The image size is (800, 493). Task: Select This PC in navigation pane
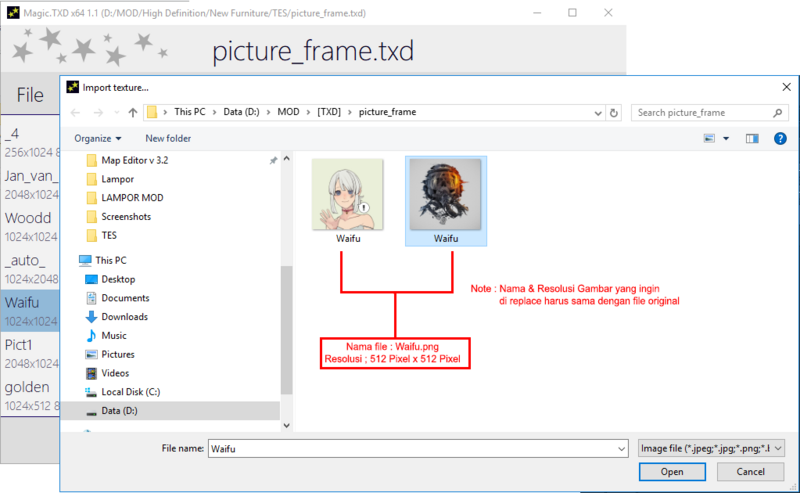(x=110, y=260)
